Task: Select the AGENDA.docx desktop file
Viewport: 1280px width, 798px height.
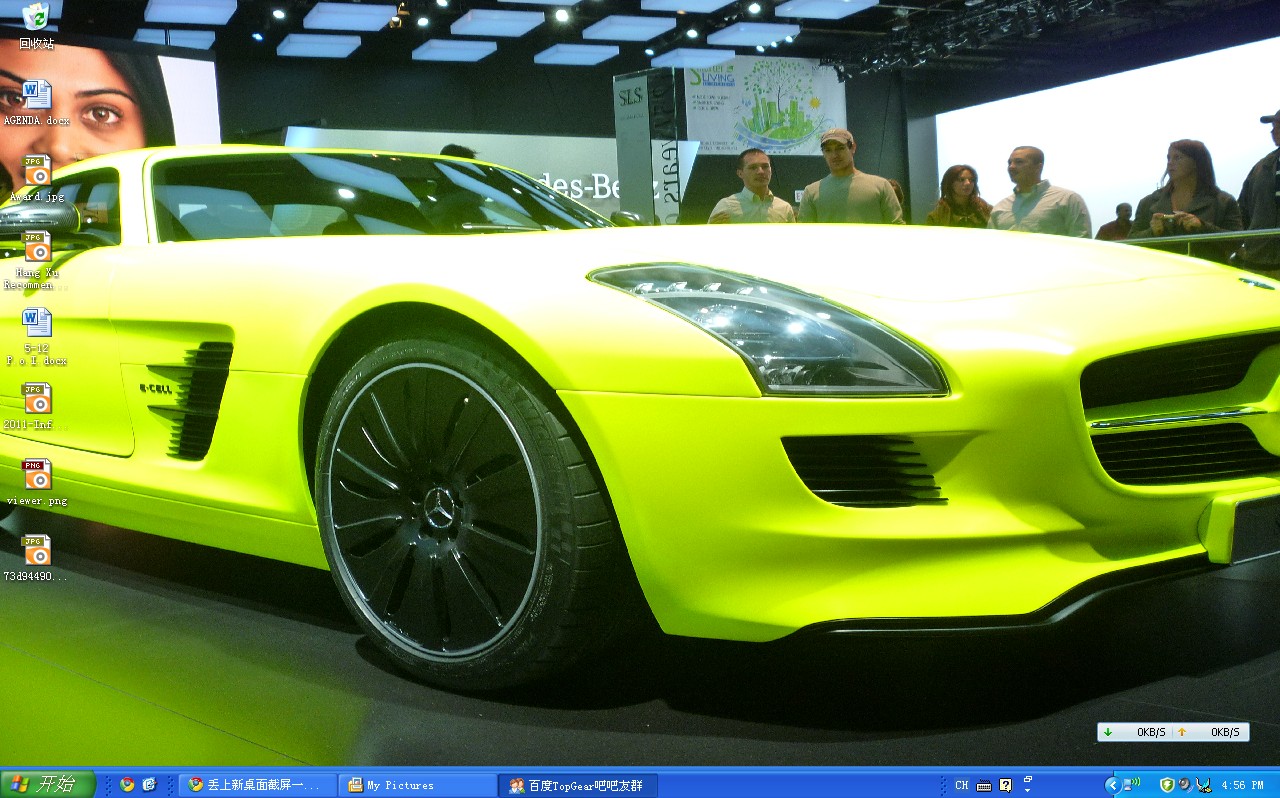Action: [x=36, y=103]
